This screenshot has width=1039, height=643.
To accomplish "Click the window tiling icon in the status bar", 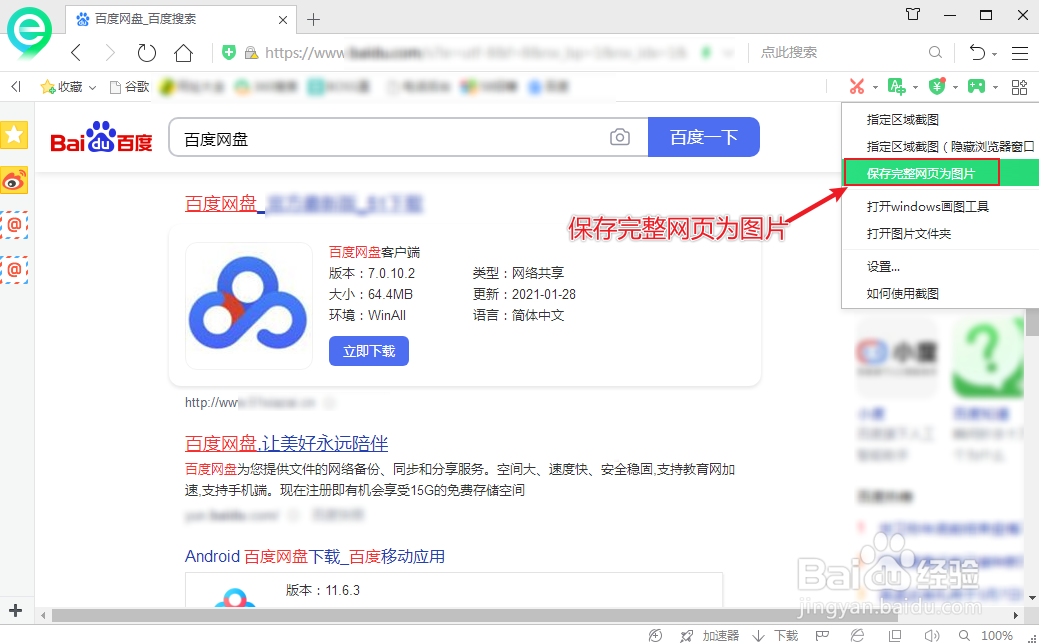I will (895, 635).
